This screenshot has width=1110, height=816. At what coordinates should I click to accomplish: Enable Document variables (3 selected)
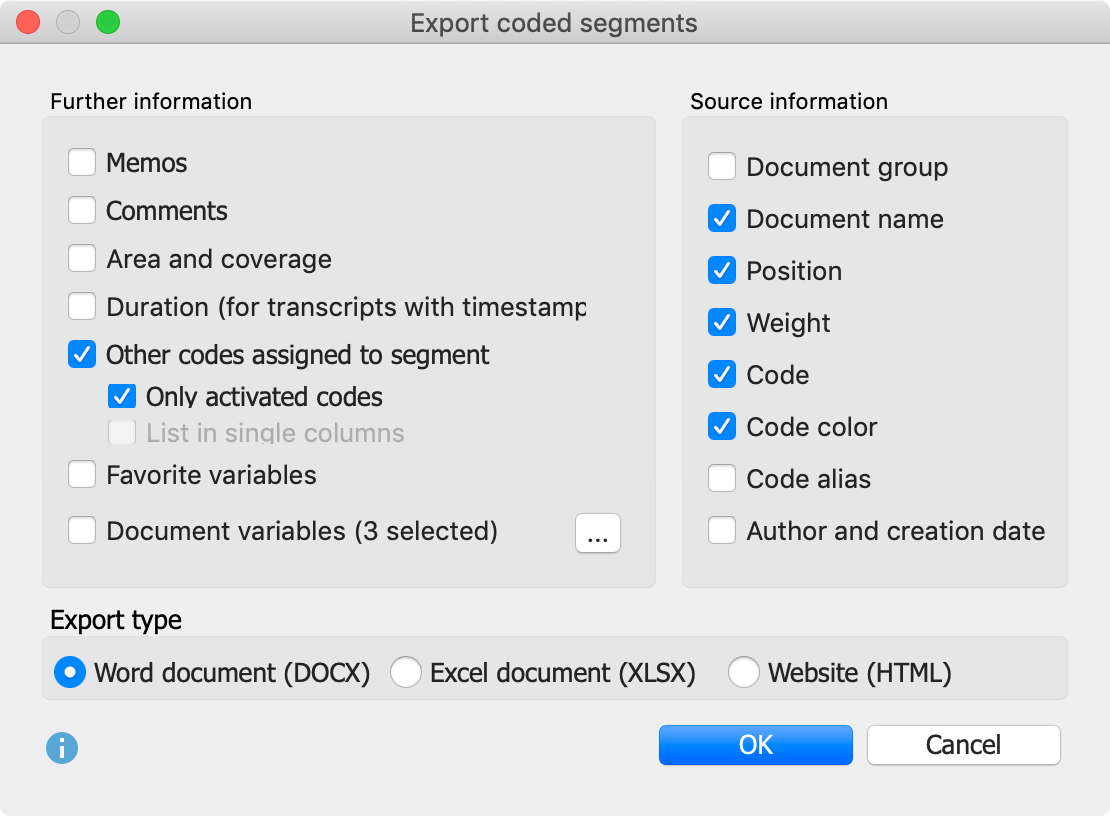(82, 530)
